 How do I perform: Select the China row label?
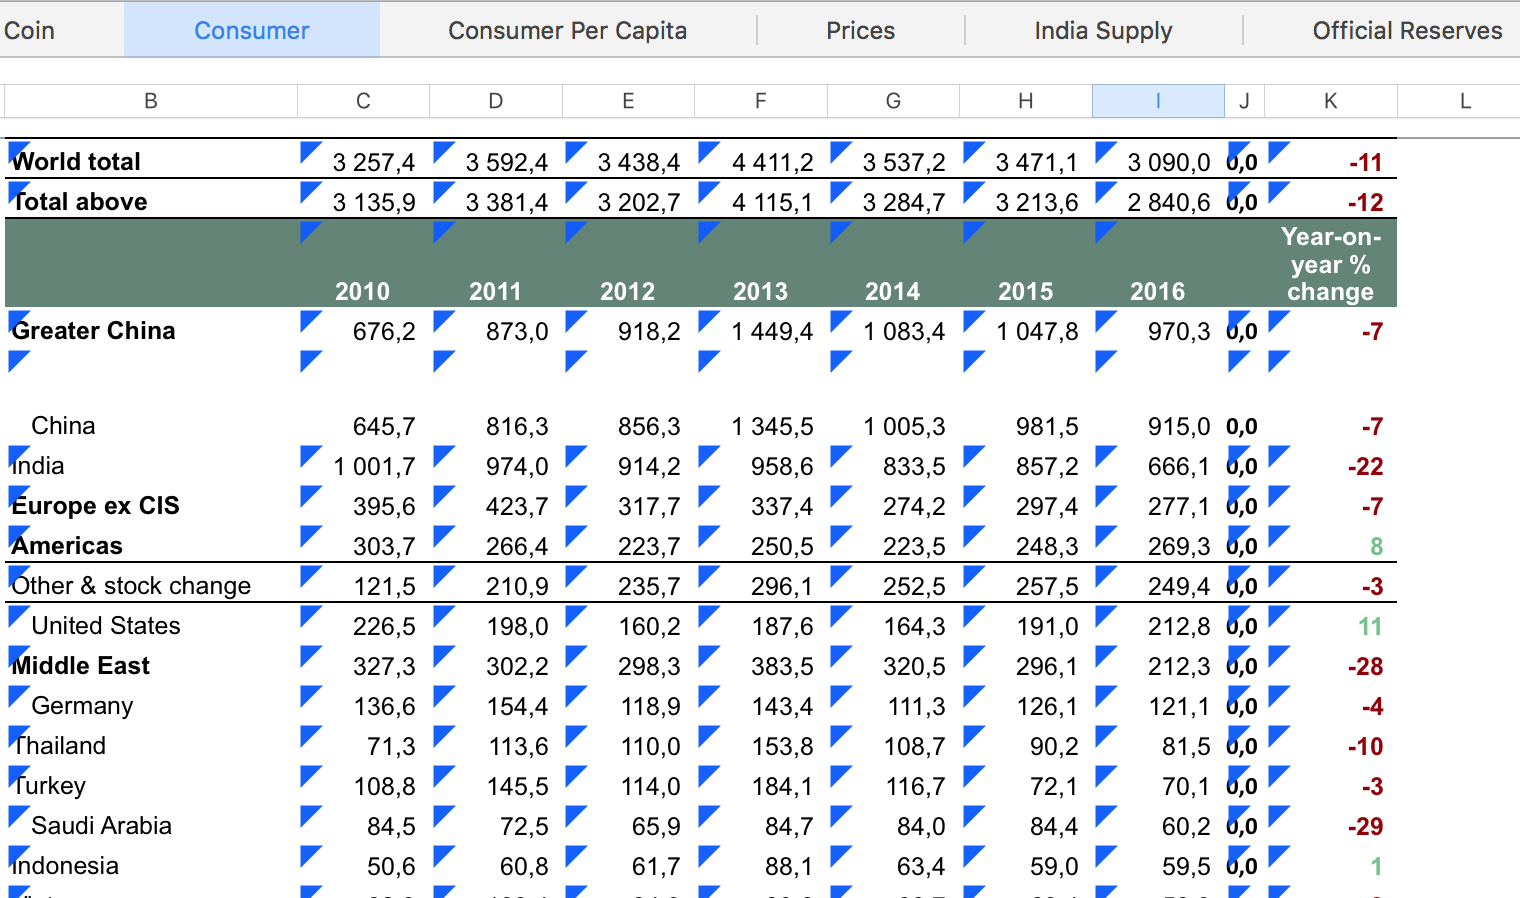pyautogui.click(x=63, y=426)
